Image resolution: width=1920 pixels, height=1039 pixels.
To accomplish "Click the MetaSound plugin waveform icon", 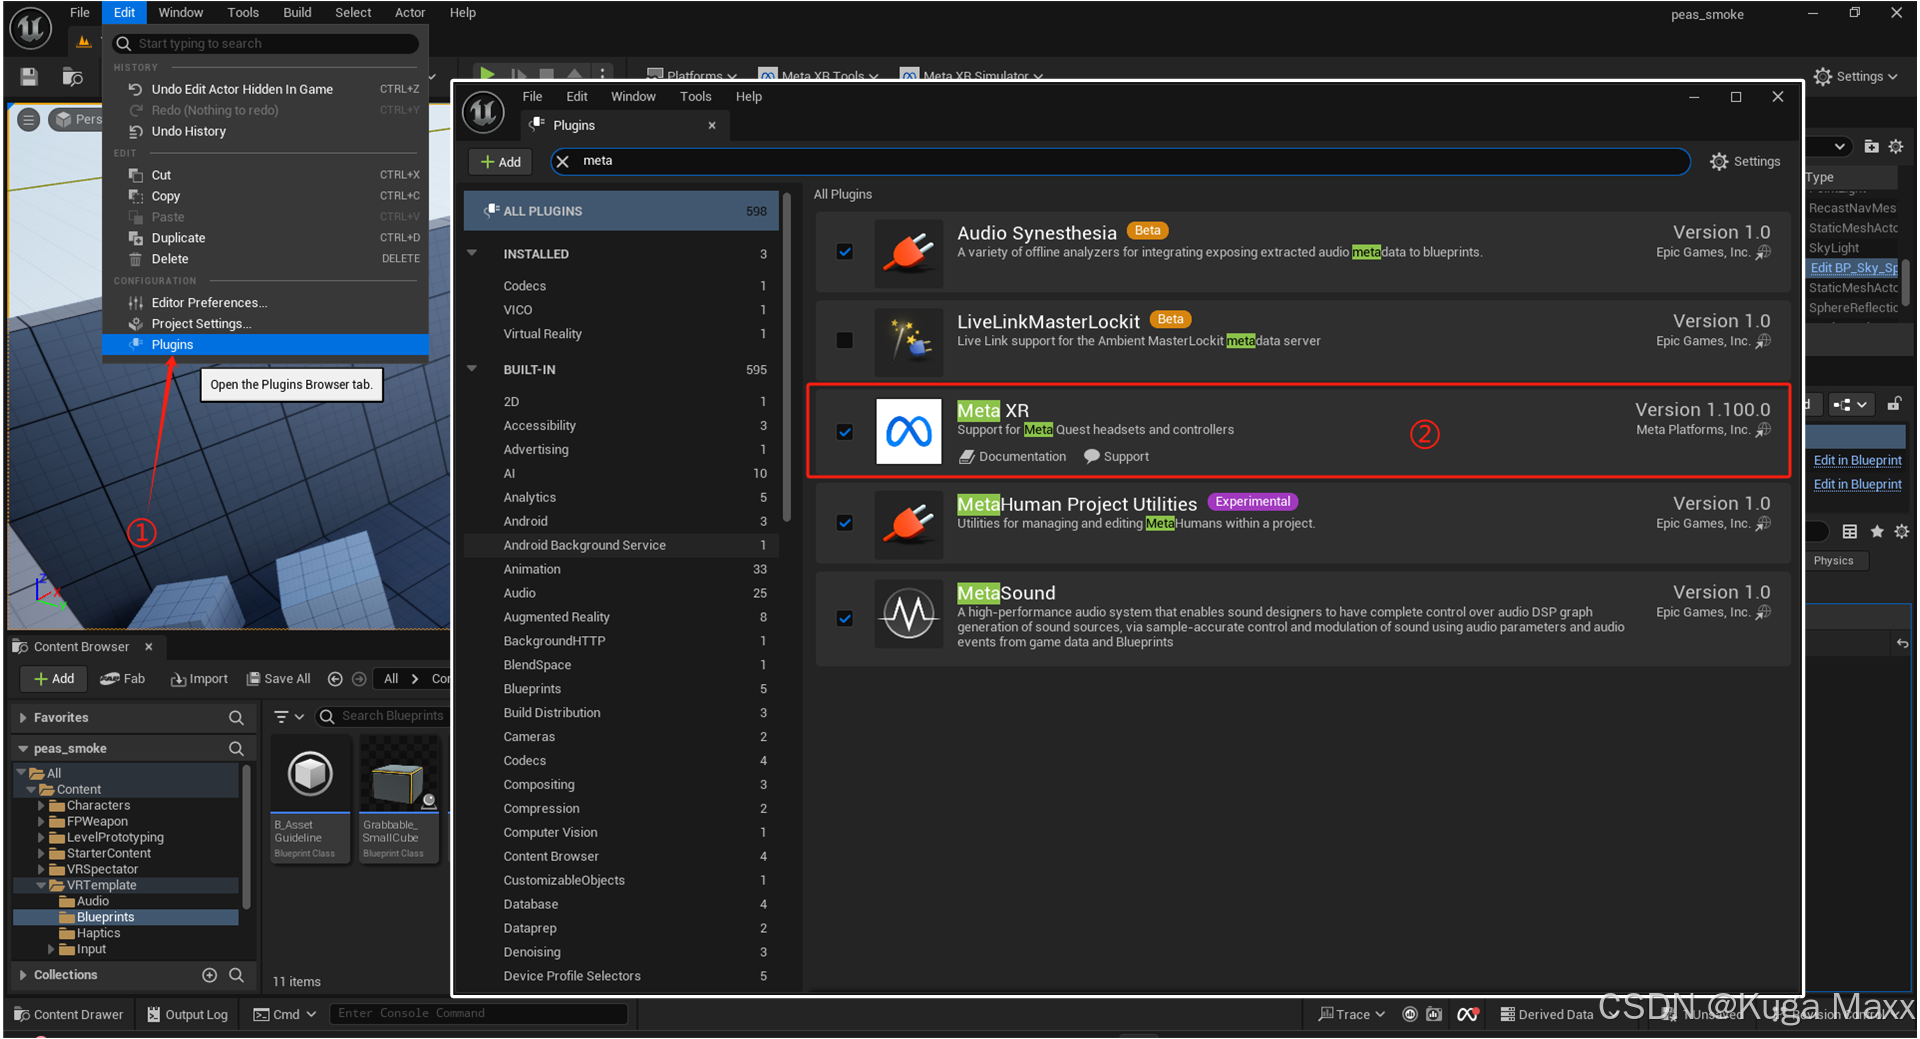I will (x=908, y=614).
